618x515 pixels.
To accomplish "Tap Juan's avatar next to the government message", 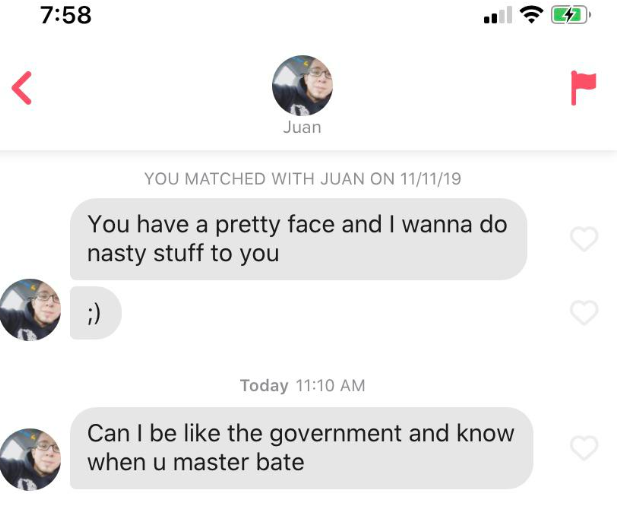I will [x=30, y=459].
